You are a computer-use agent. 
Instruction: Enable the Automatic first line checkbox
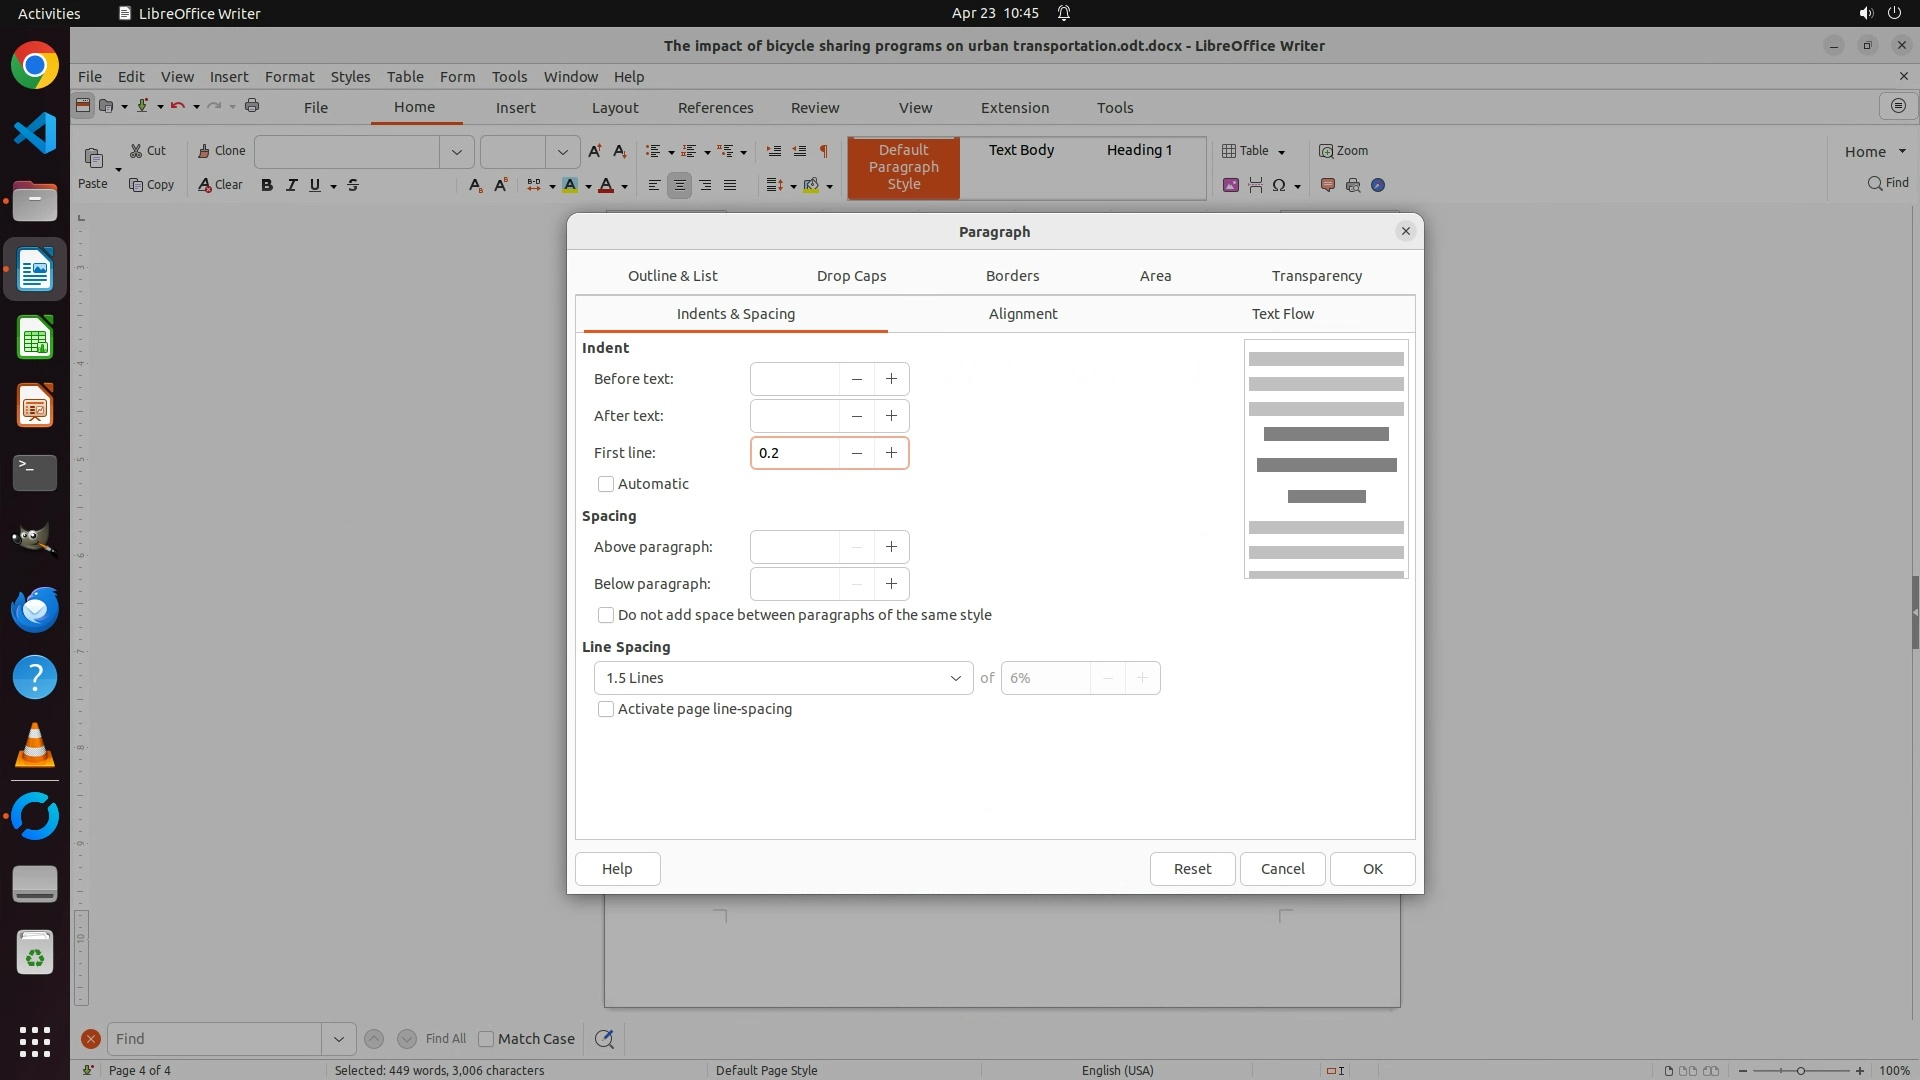coord(606,484)
